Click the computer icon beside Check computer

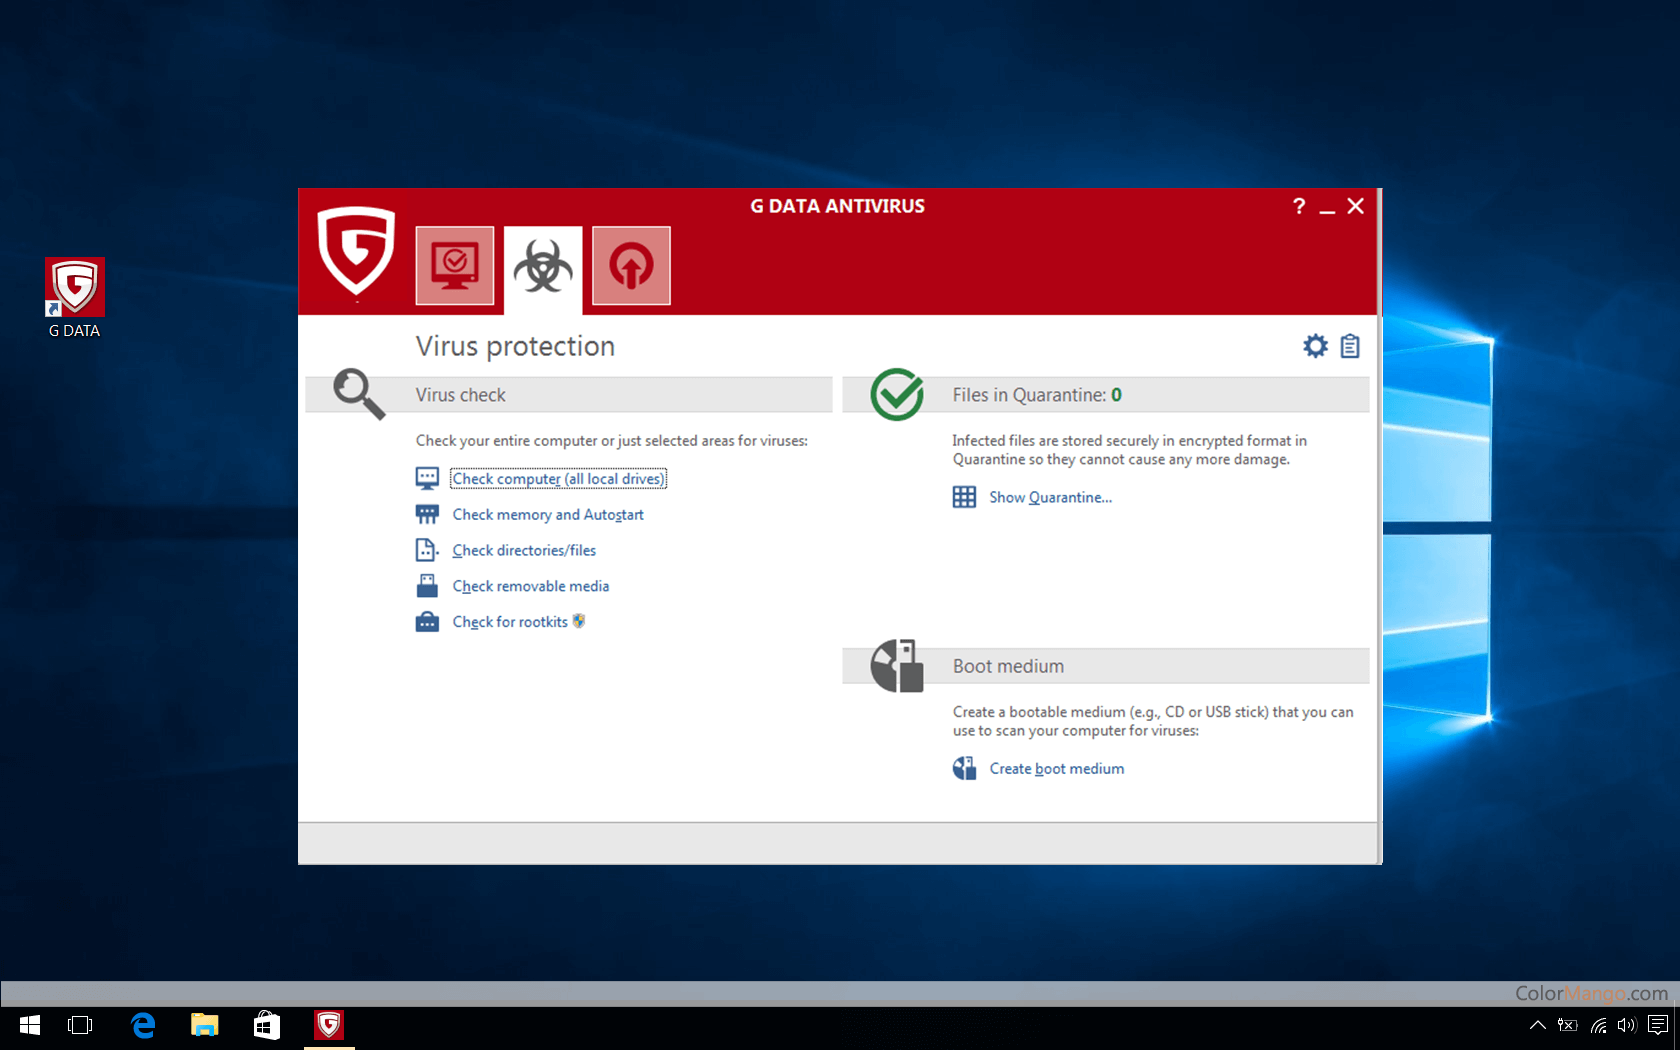coord(427,479)
